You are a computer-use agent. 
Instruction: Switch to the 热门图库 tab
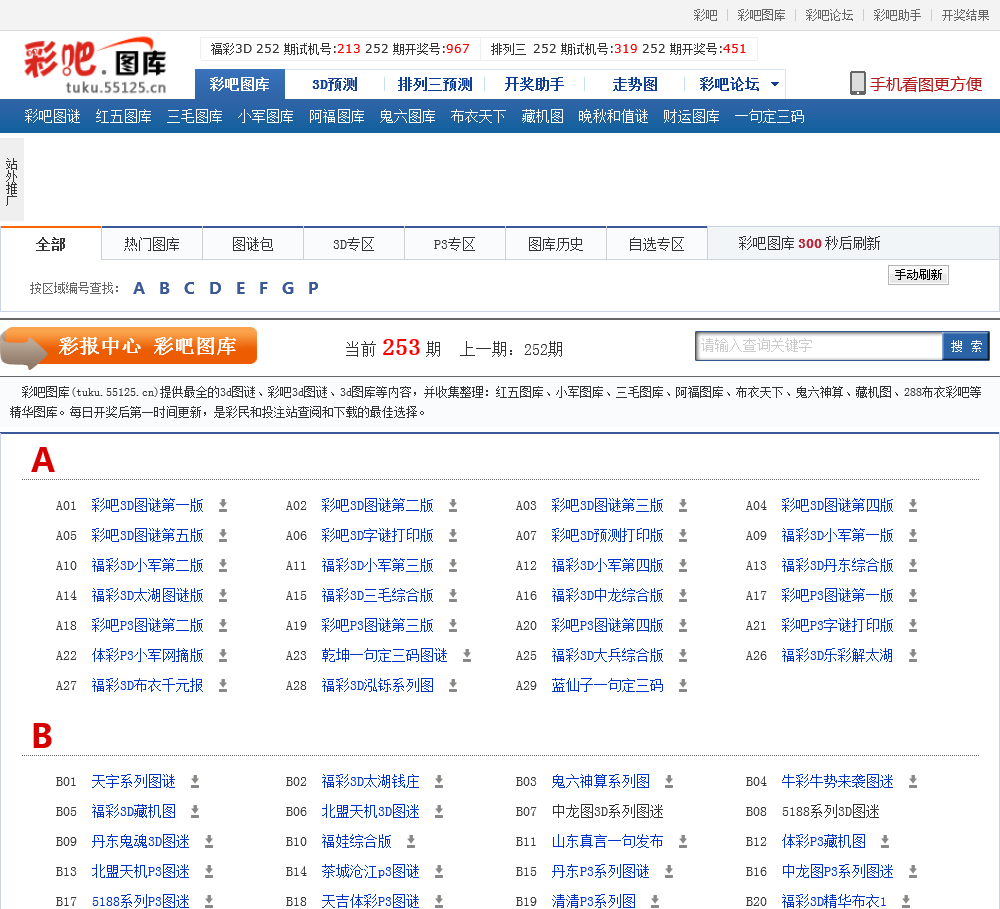pyautogui.click(x=152, y=244)
